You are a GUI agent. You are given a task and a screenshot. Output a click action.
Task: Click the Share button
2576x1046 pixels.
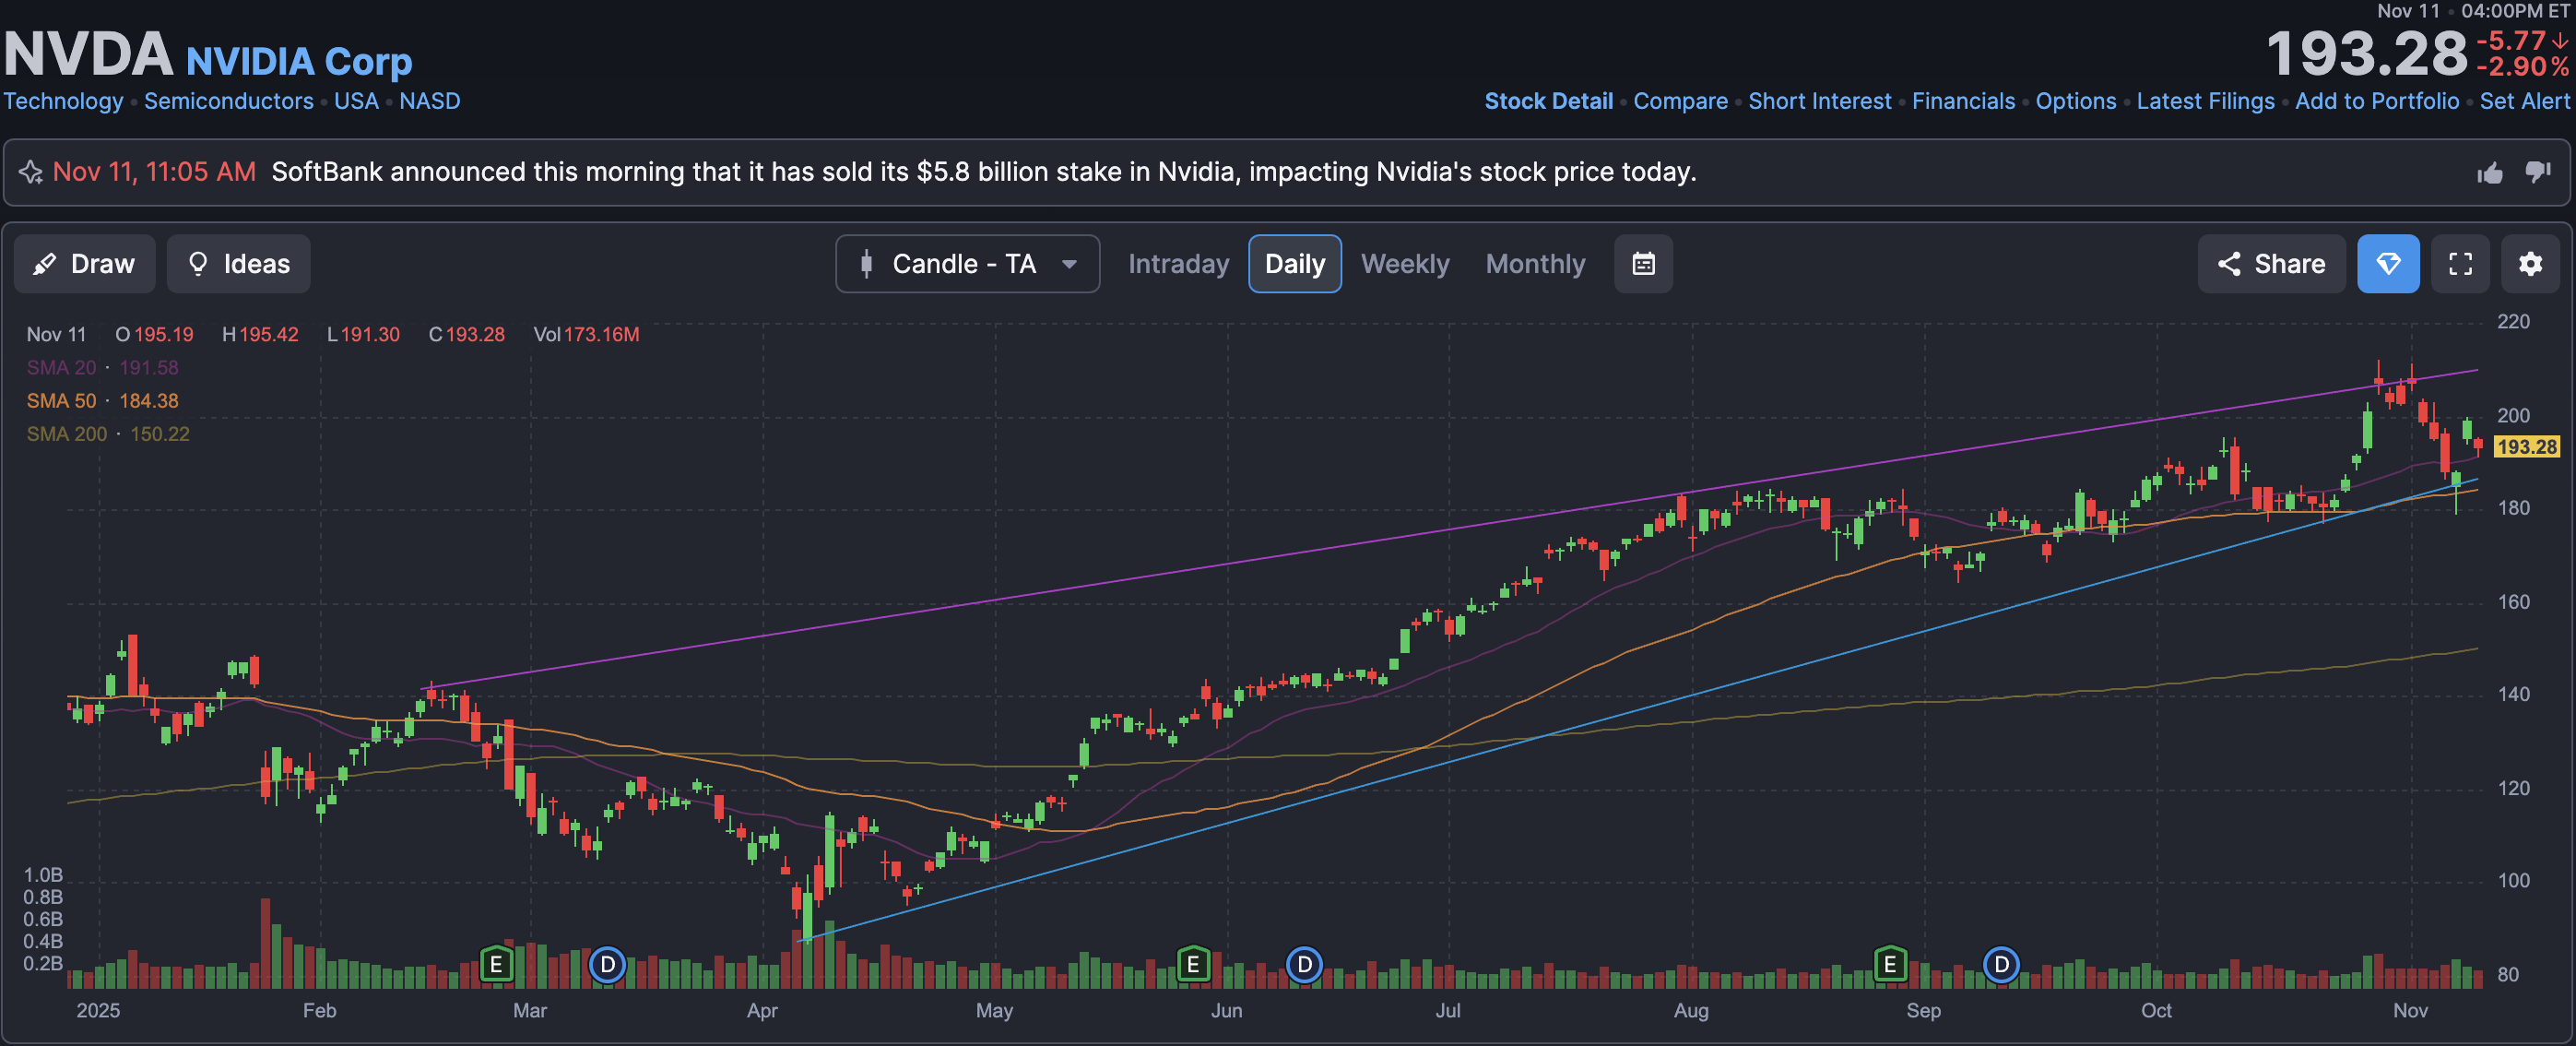click(x=2271, y=264)
